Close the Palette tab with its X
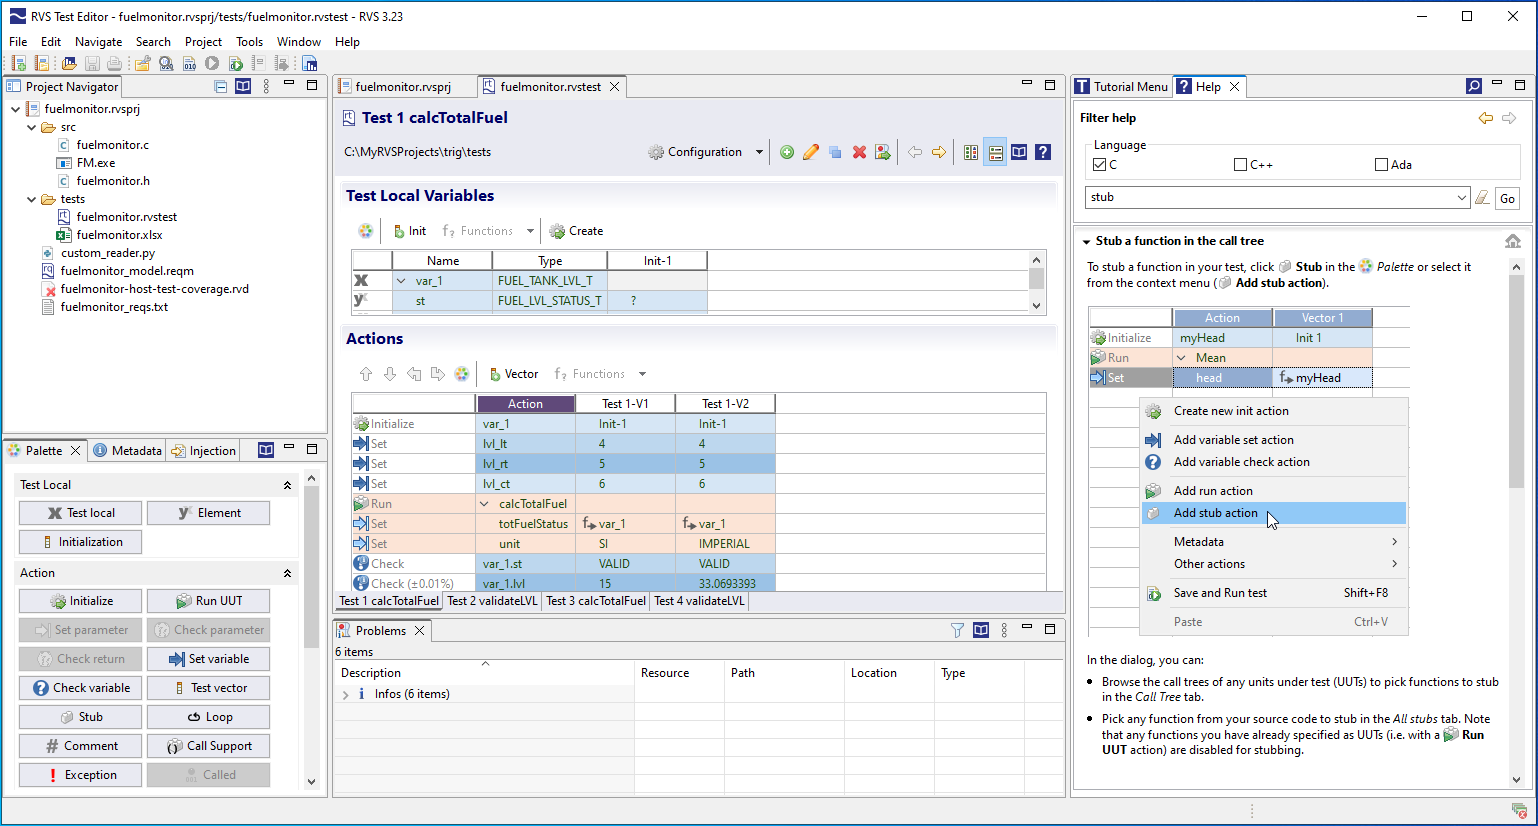 click(x=75, y=451)
